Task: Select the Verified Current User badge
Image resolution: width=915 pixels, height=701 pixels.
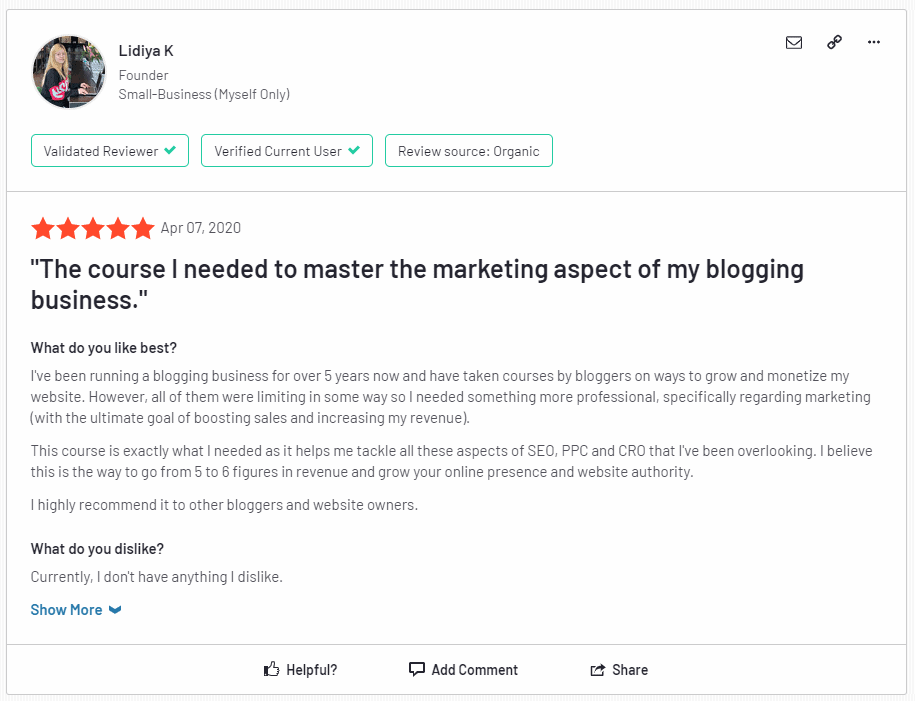Action: coord(287,151)
